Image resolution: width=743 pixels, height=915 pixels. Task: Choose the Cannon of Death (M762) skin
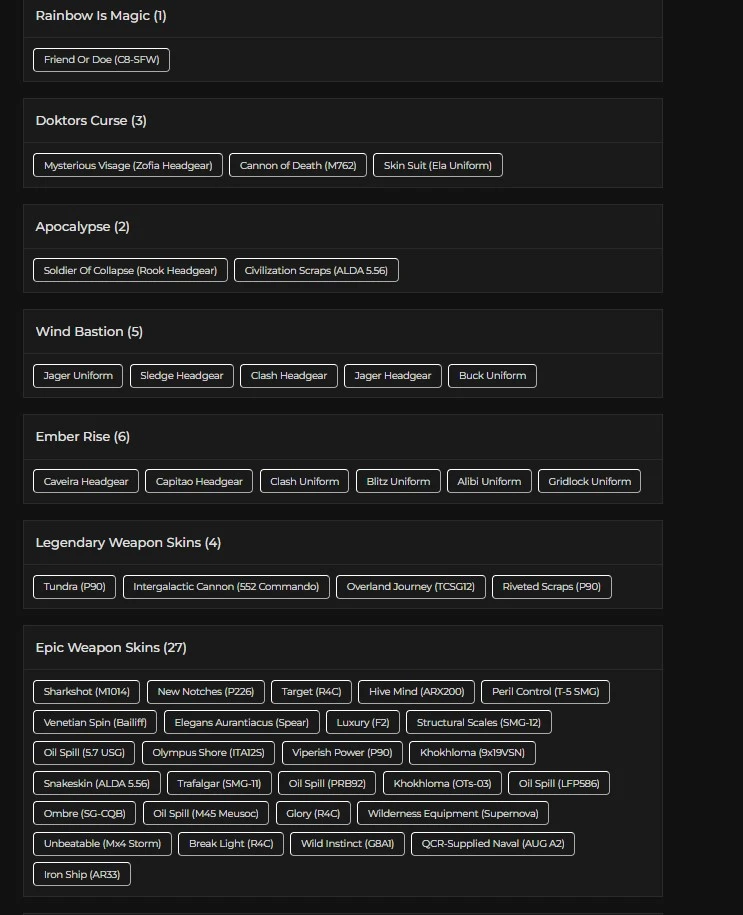(298, 166)
